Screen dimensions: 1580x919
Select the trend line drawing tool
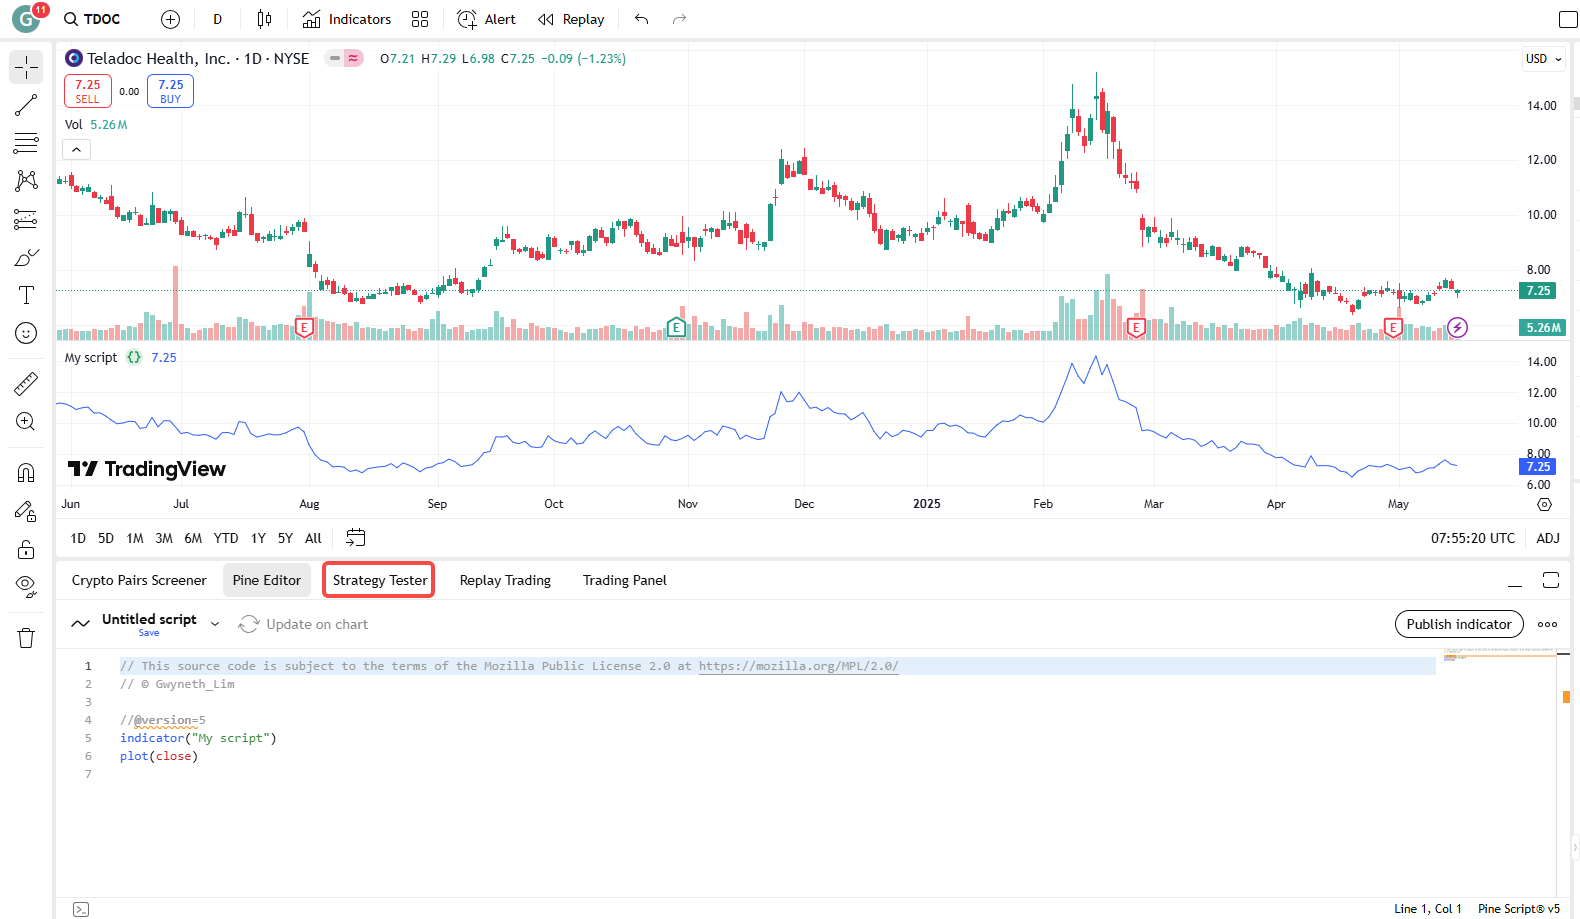[26, 105]
